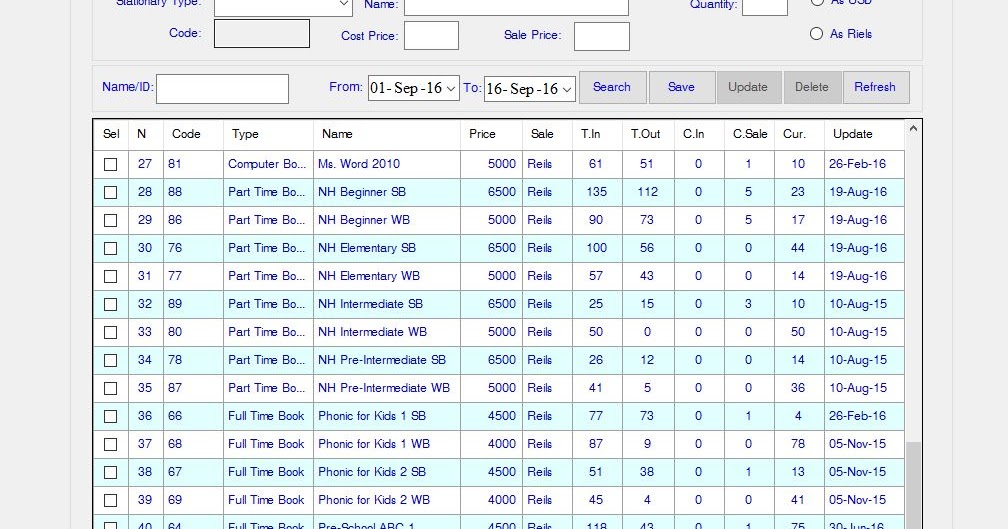Image resolution: width=1008 pixels, height=529 pixels.
Task: Select the 'Phonic for Kids 1 WB' cell
Action: click(387, 444)
